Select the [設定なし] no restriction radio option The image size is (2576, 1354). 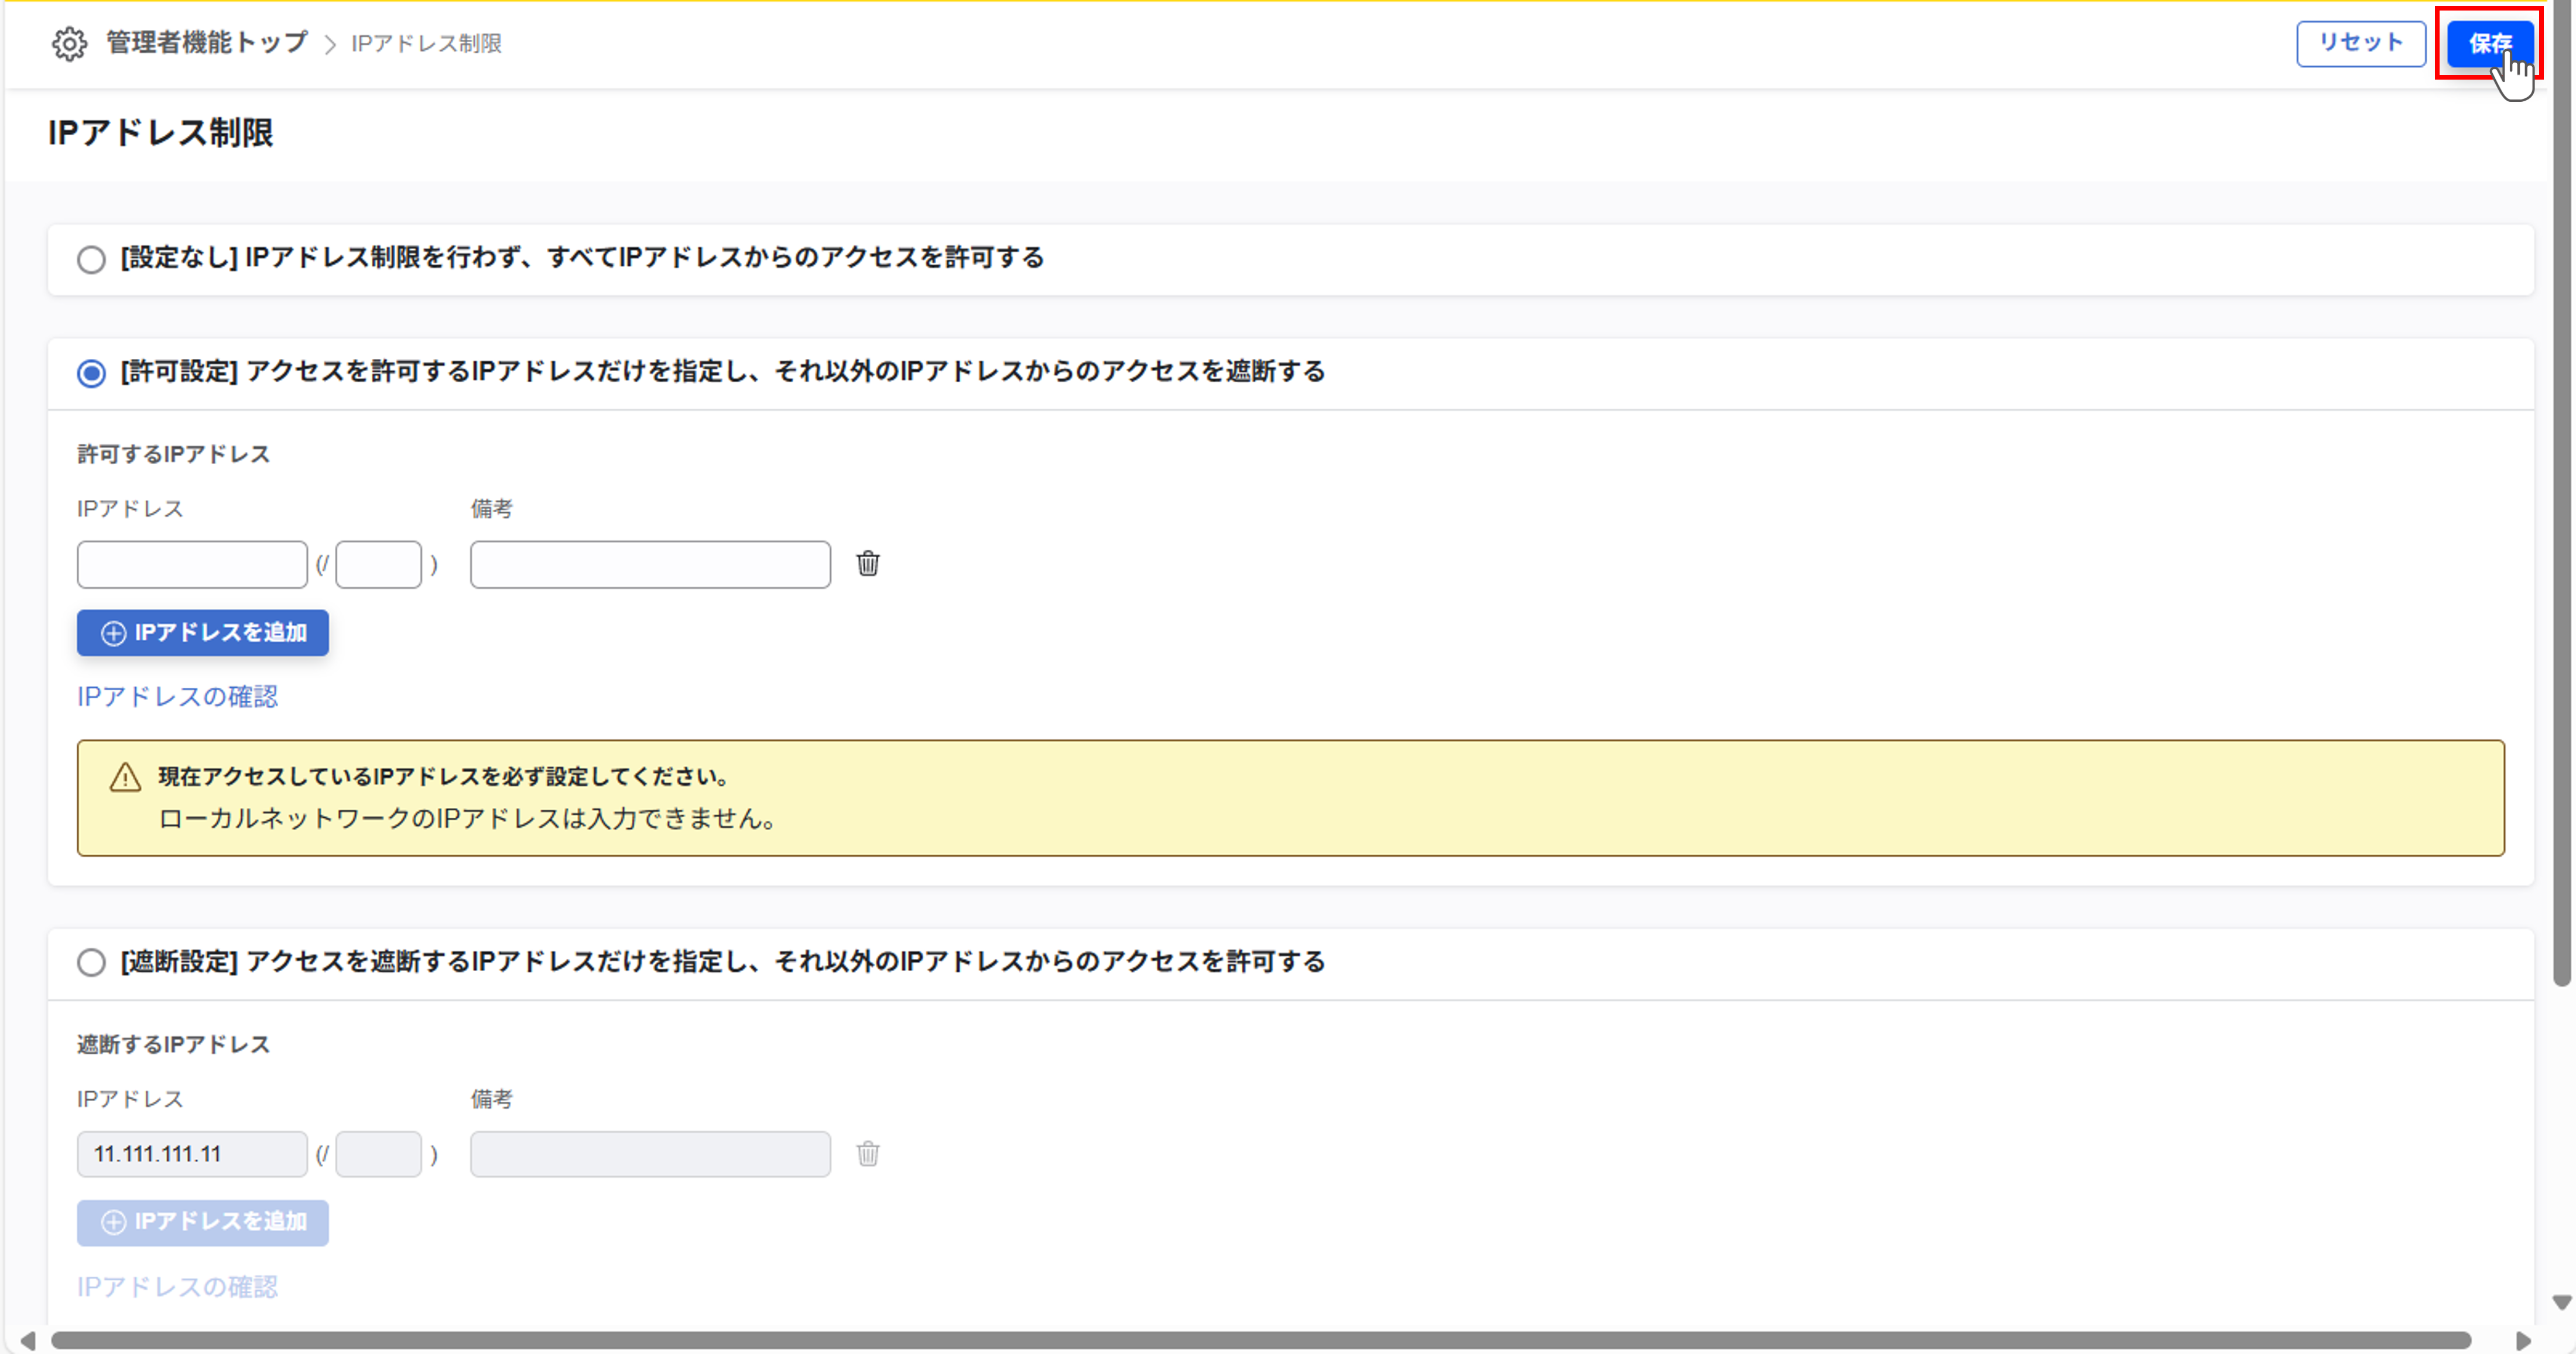coord(91,259)
